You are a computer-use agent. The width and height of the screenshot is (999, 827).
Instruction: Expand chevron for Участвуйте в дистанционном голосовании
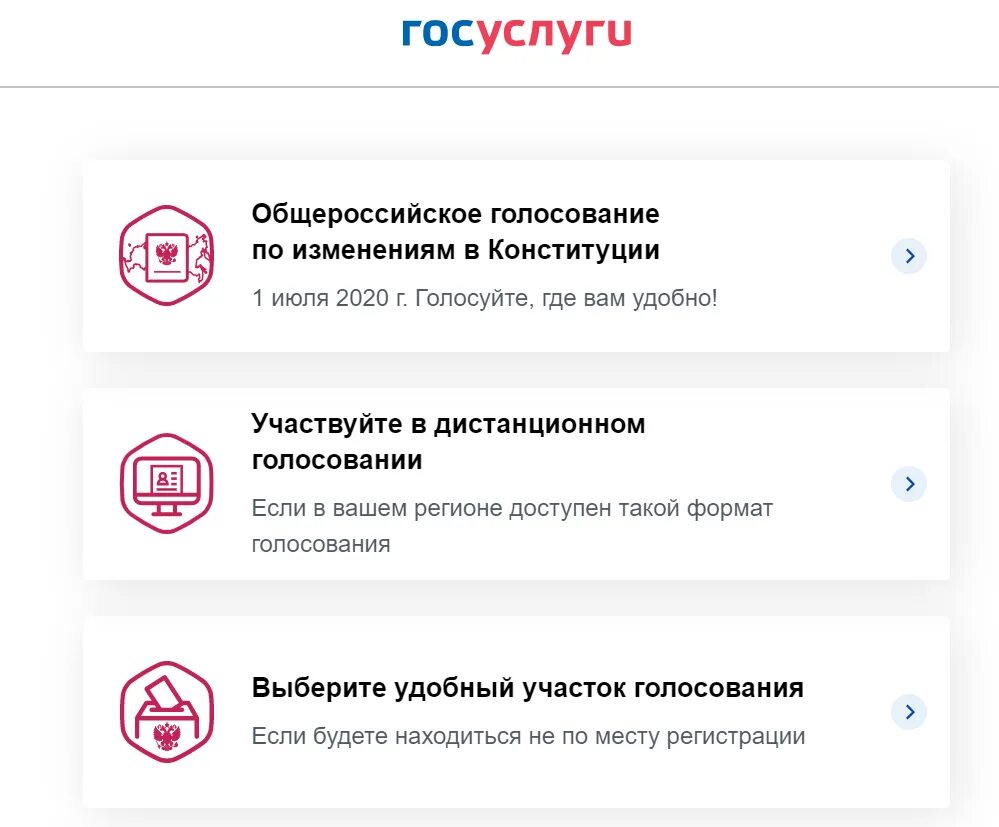[909, 484]
